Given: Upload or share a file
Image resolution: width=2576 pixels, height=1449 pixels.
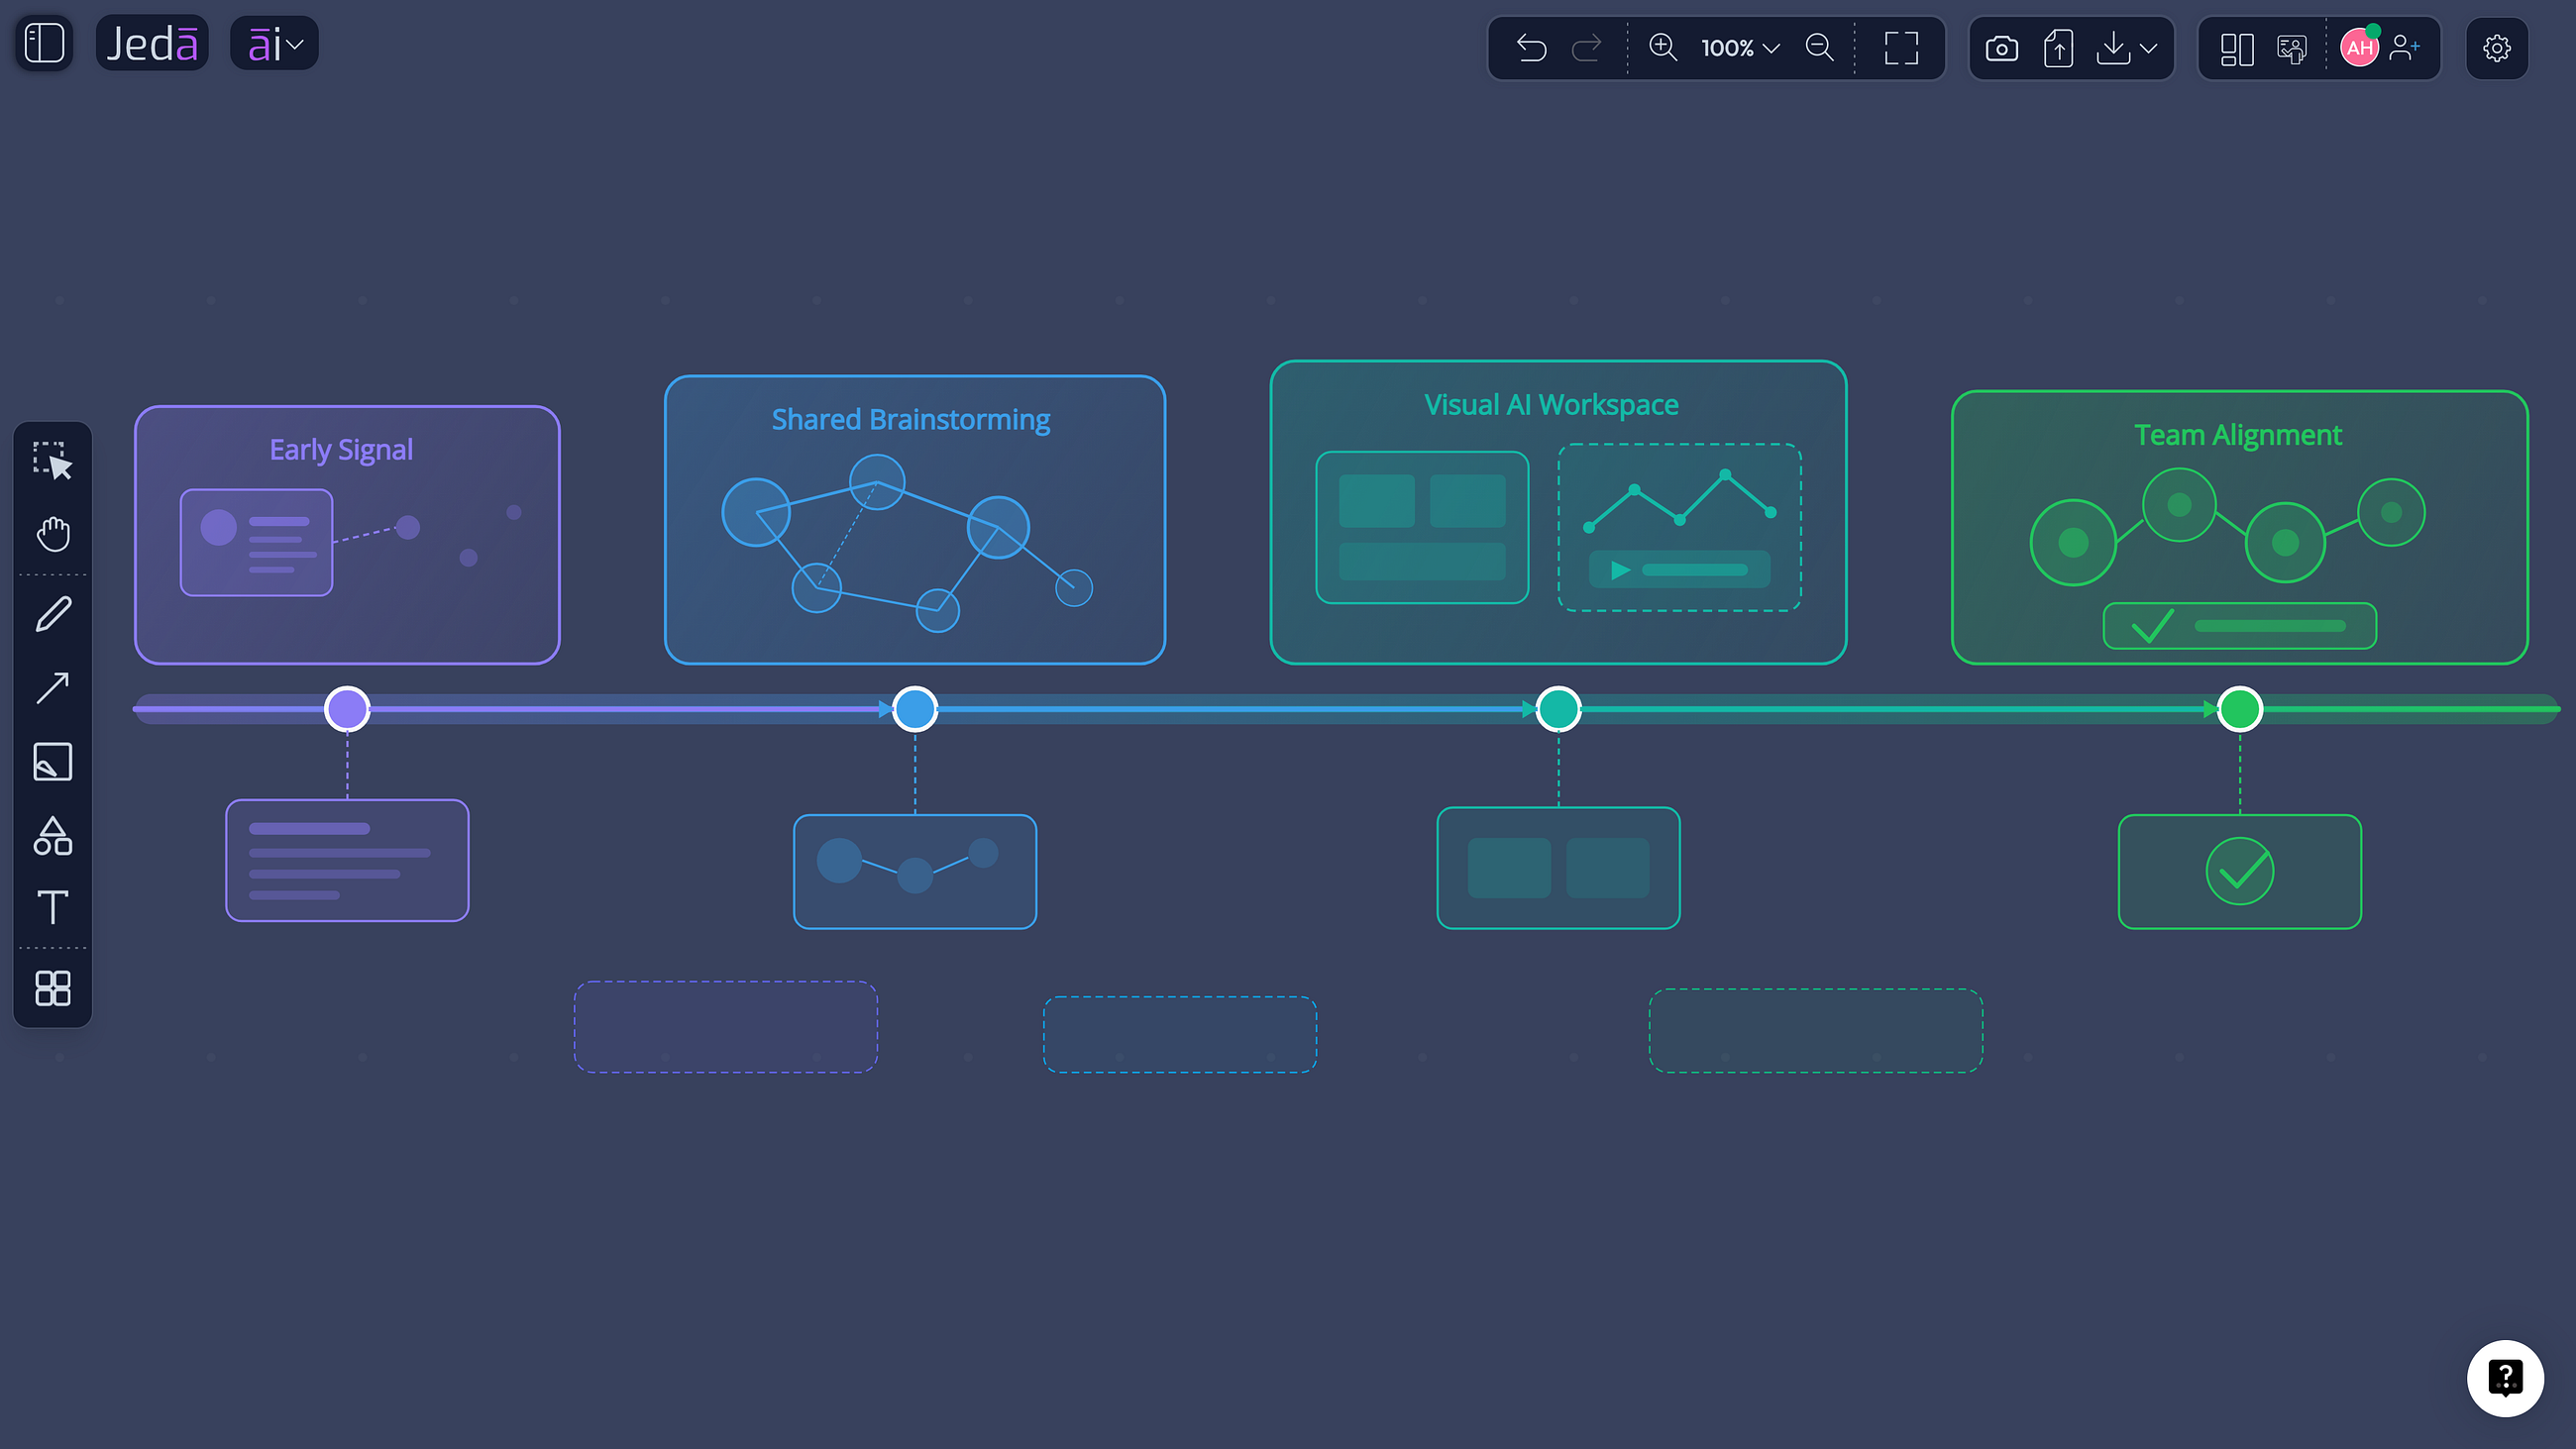Looking at the screenshot, I should (2058, 48).
